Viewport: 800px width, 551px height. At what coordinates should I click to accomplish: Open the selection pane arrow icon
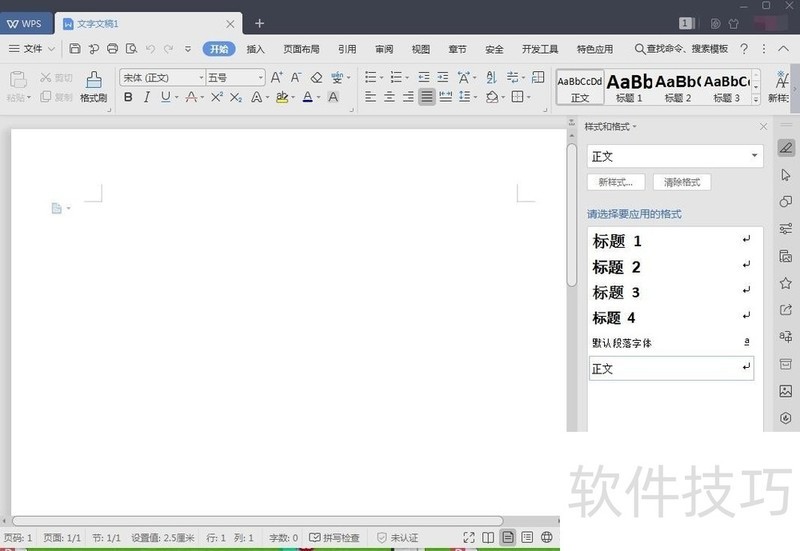[x=786, y=175]
